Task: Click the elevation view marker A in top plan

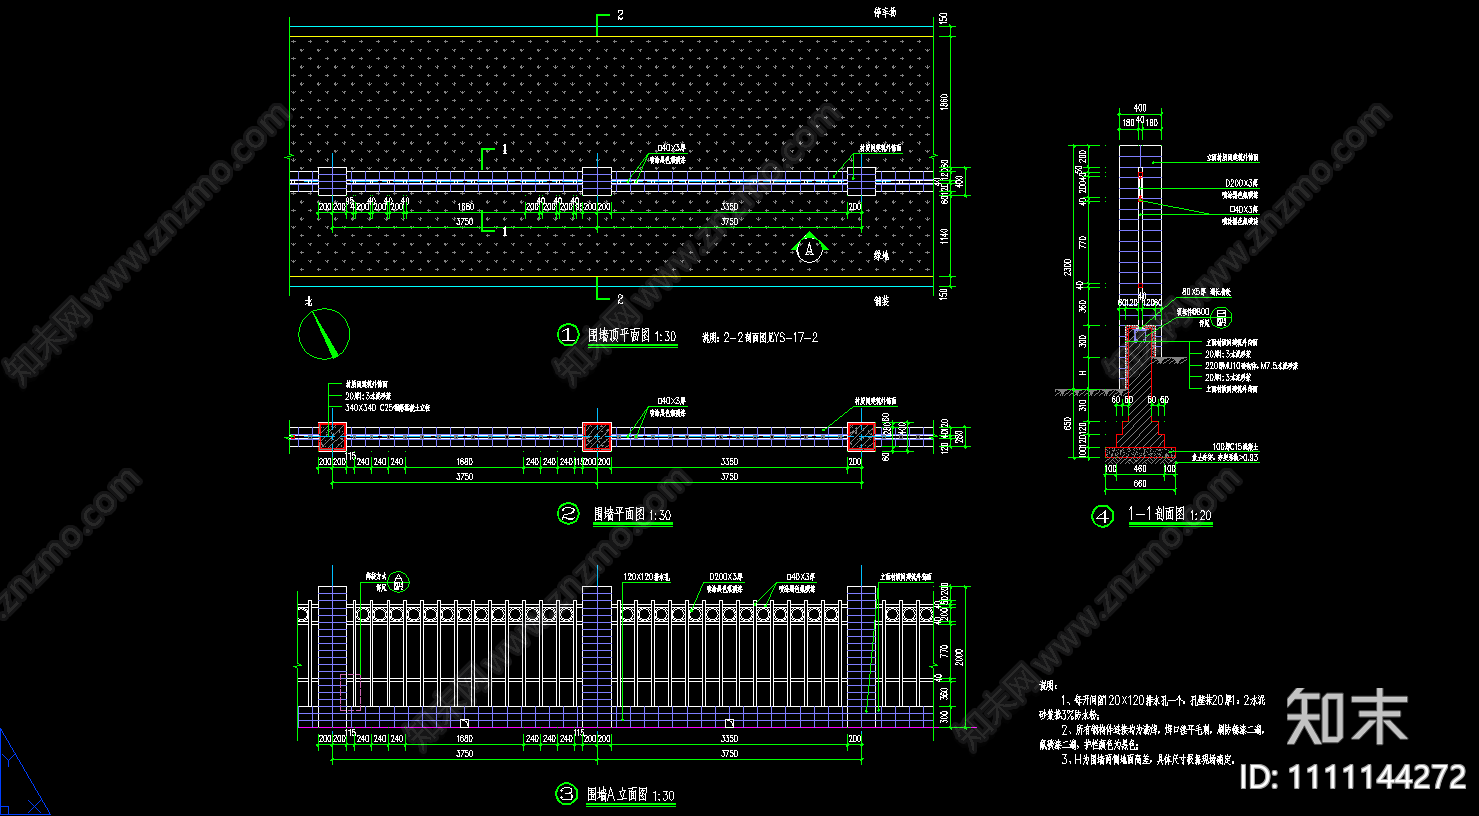Action: tap(810, 247)
